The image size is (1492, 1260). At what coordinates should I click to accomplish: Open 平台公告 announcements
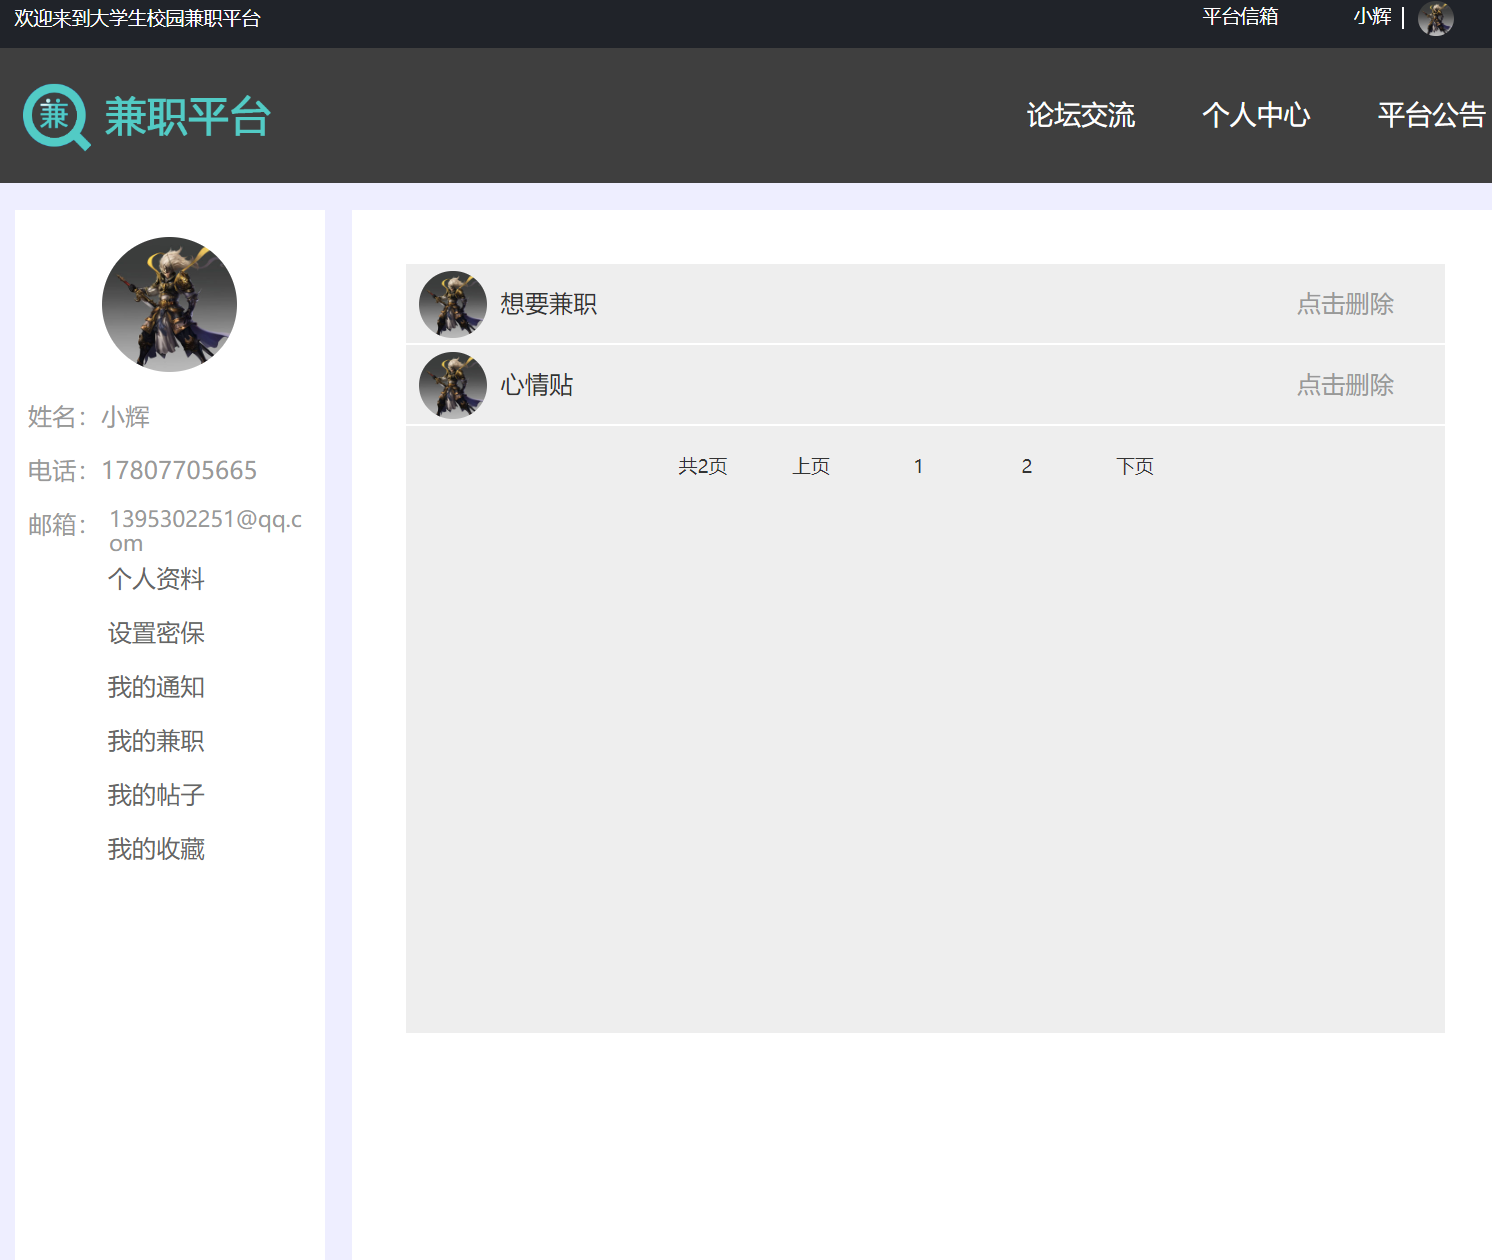tap(1432, 115)
